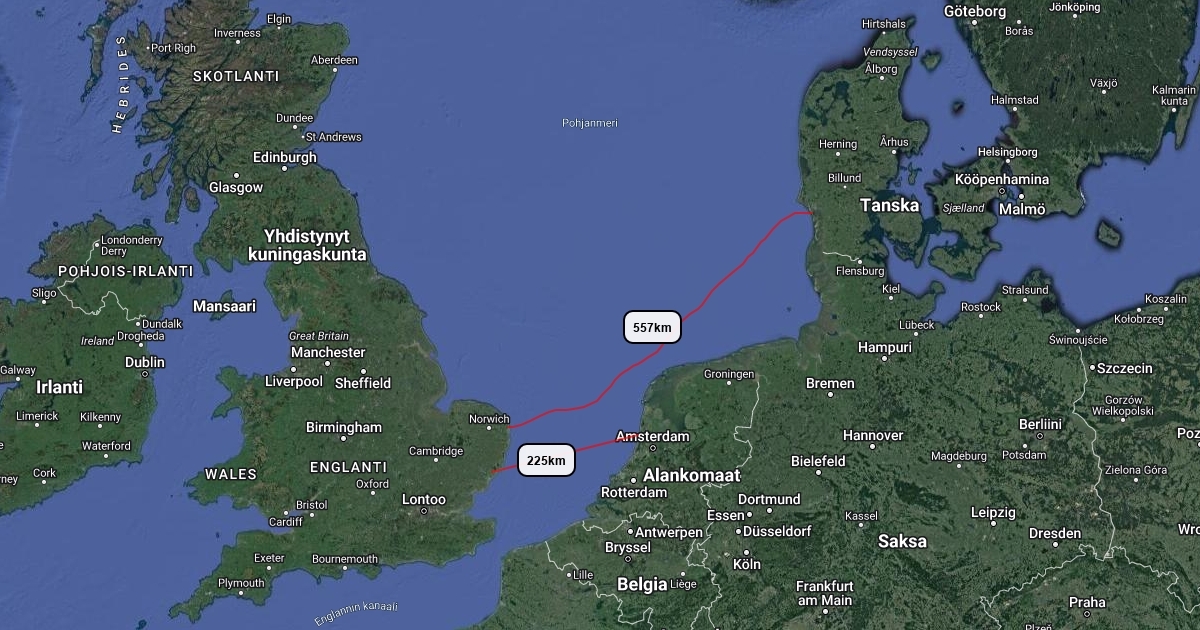Click the Pohjanmeri sea label
This screenshot has height=630, width=1200.
point(590,123)
